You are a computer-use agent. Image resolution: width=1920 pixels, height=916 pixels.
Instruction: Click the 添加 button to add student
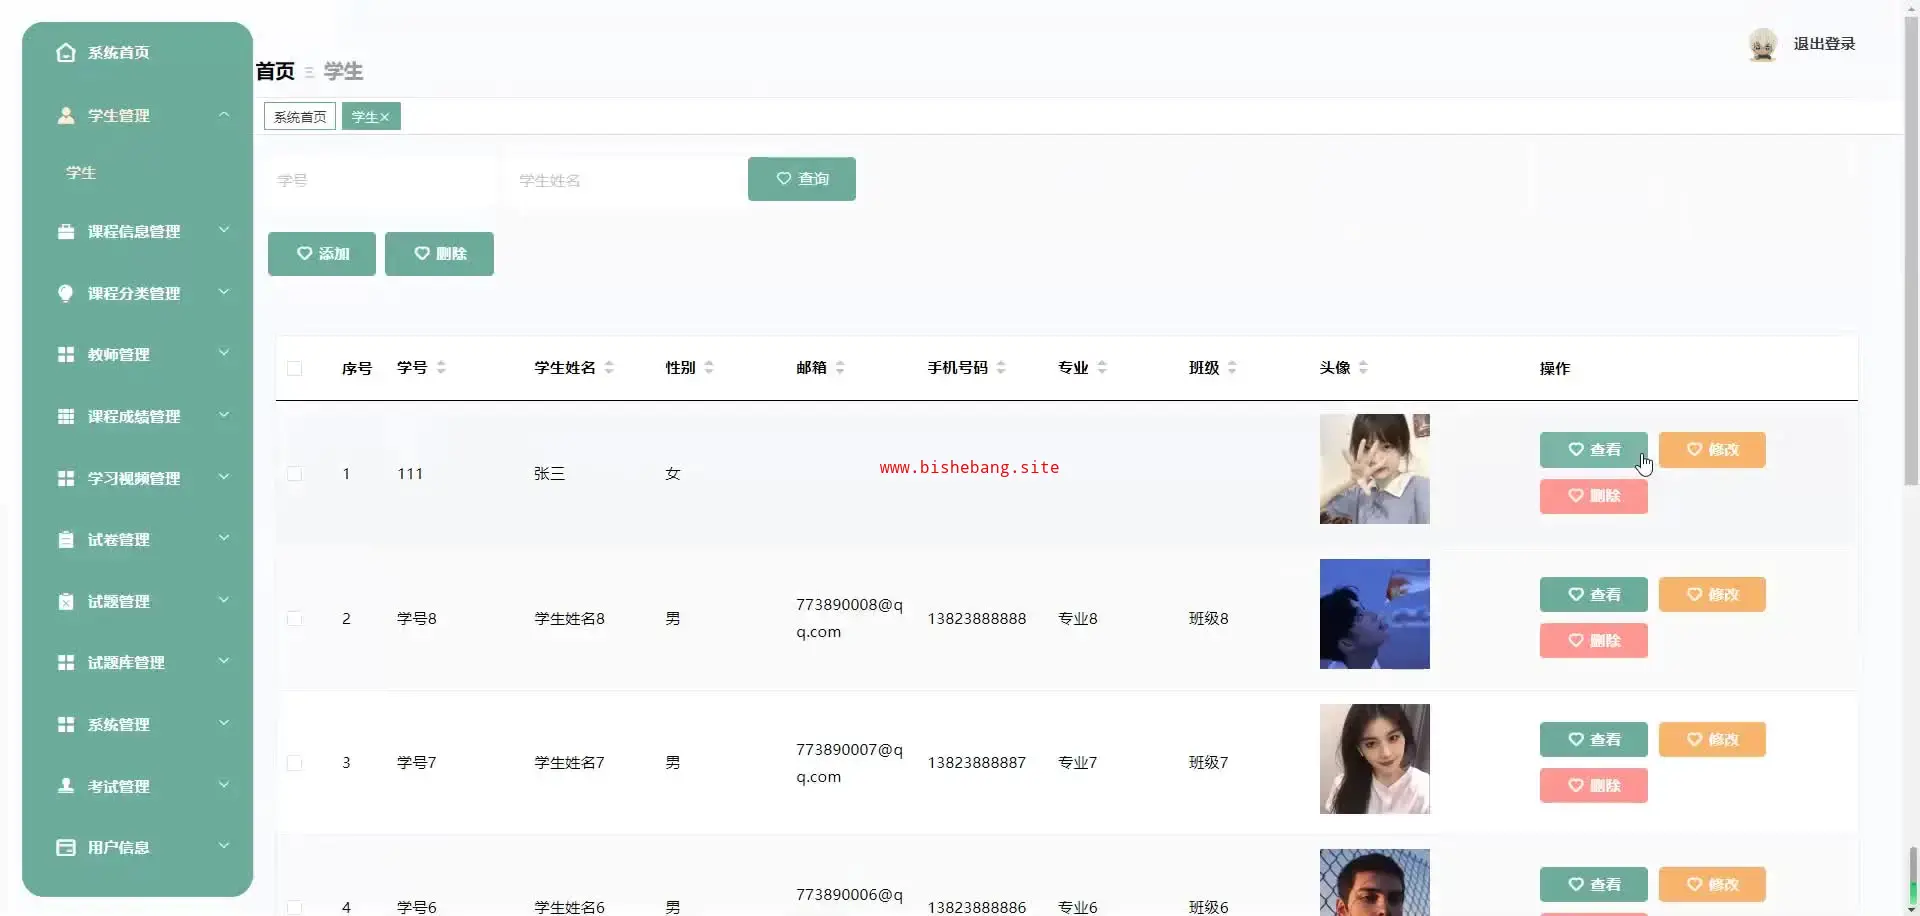pos(322,254)
